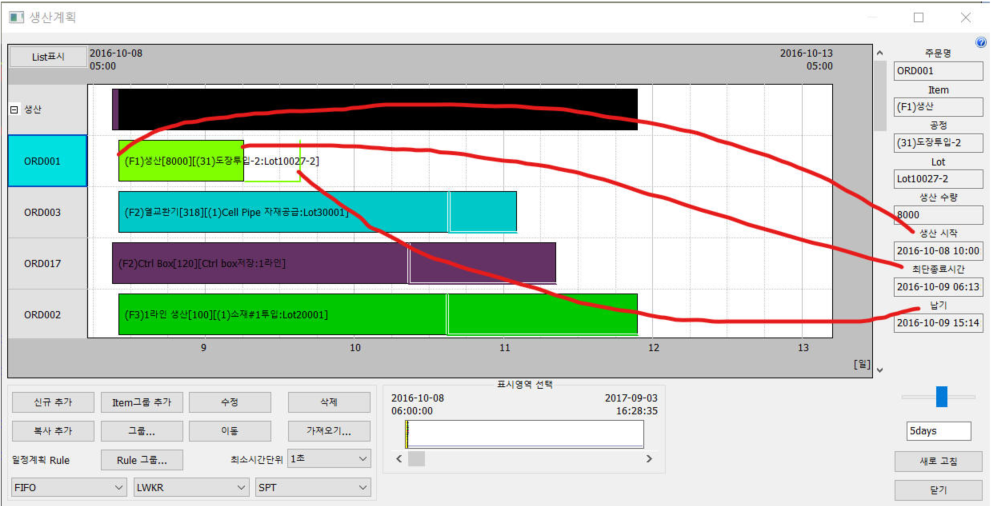Click the 삭제 button
This screenshot has height=507, width=992.
(x=328, y=403)
